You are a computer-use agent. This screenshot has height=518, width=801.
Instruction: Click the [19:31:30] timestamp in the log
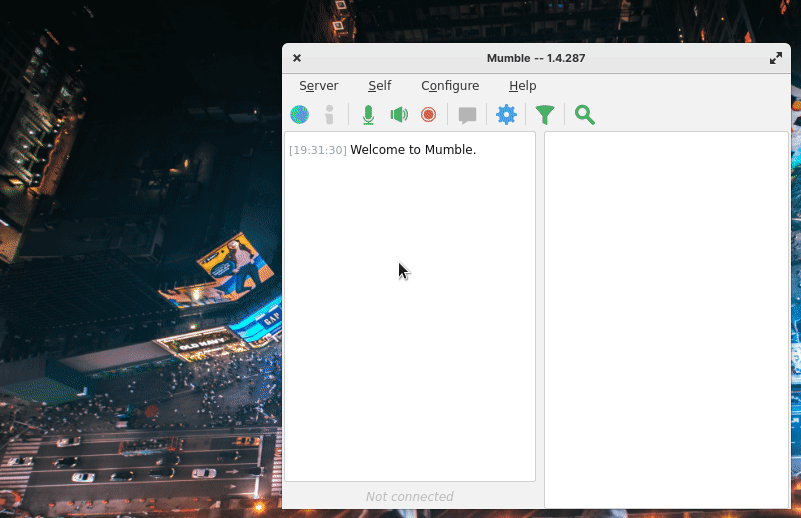(x=318, y=150)
